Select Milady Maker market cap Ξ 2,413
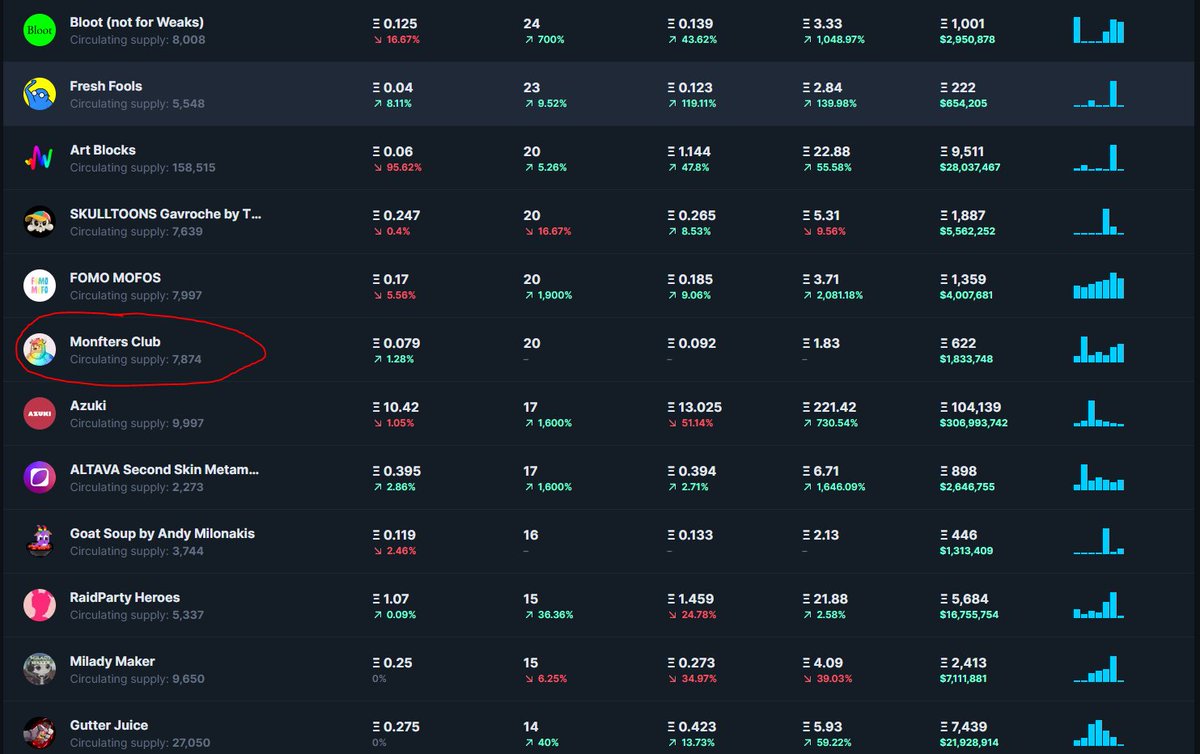The width and height of the screenshot is (1200, 754). click(x=964, y=663)
